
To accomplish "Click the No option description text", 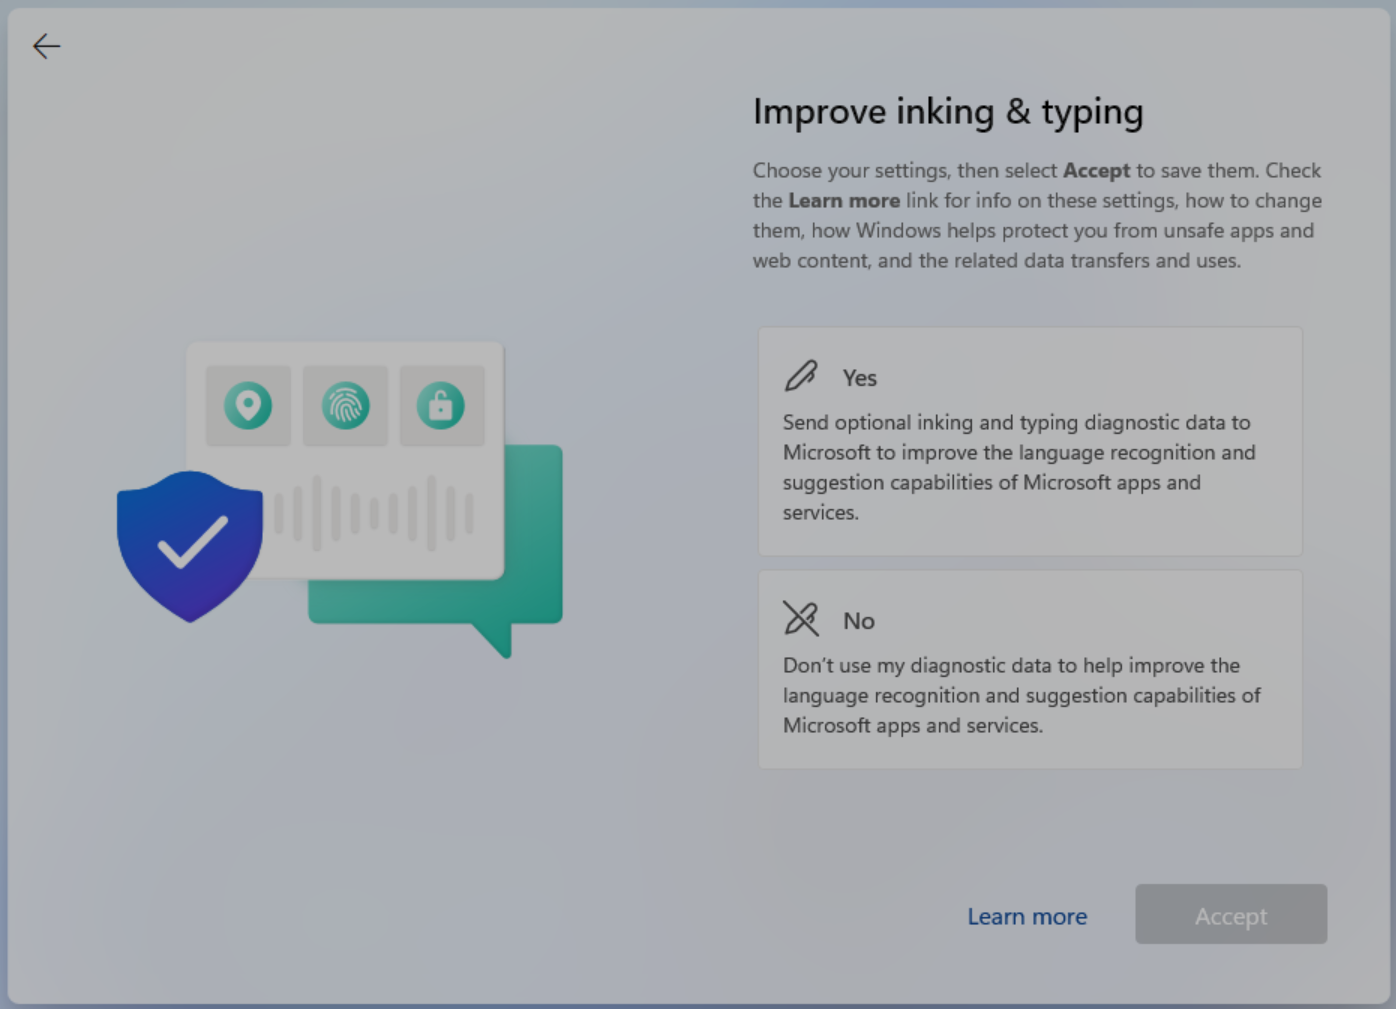I will pos(1022,695).
